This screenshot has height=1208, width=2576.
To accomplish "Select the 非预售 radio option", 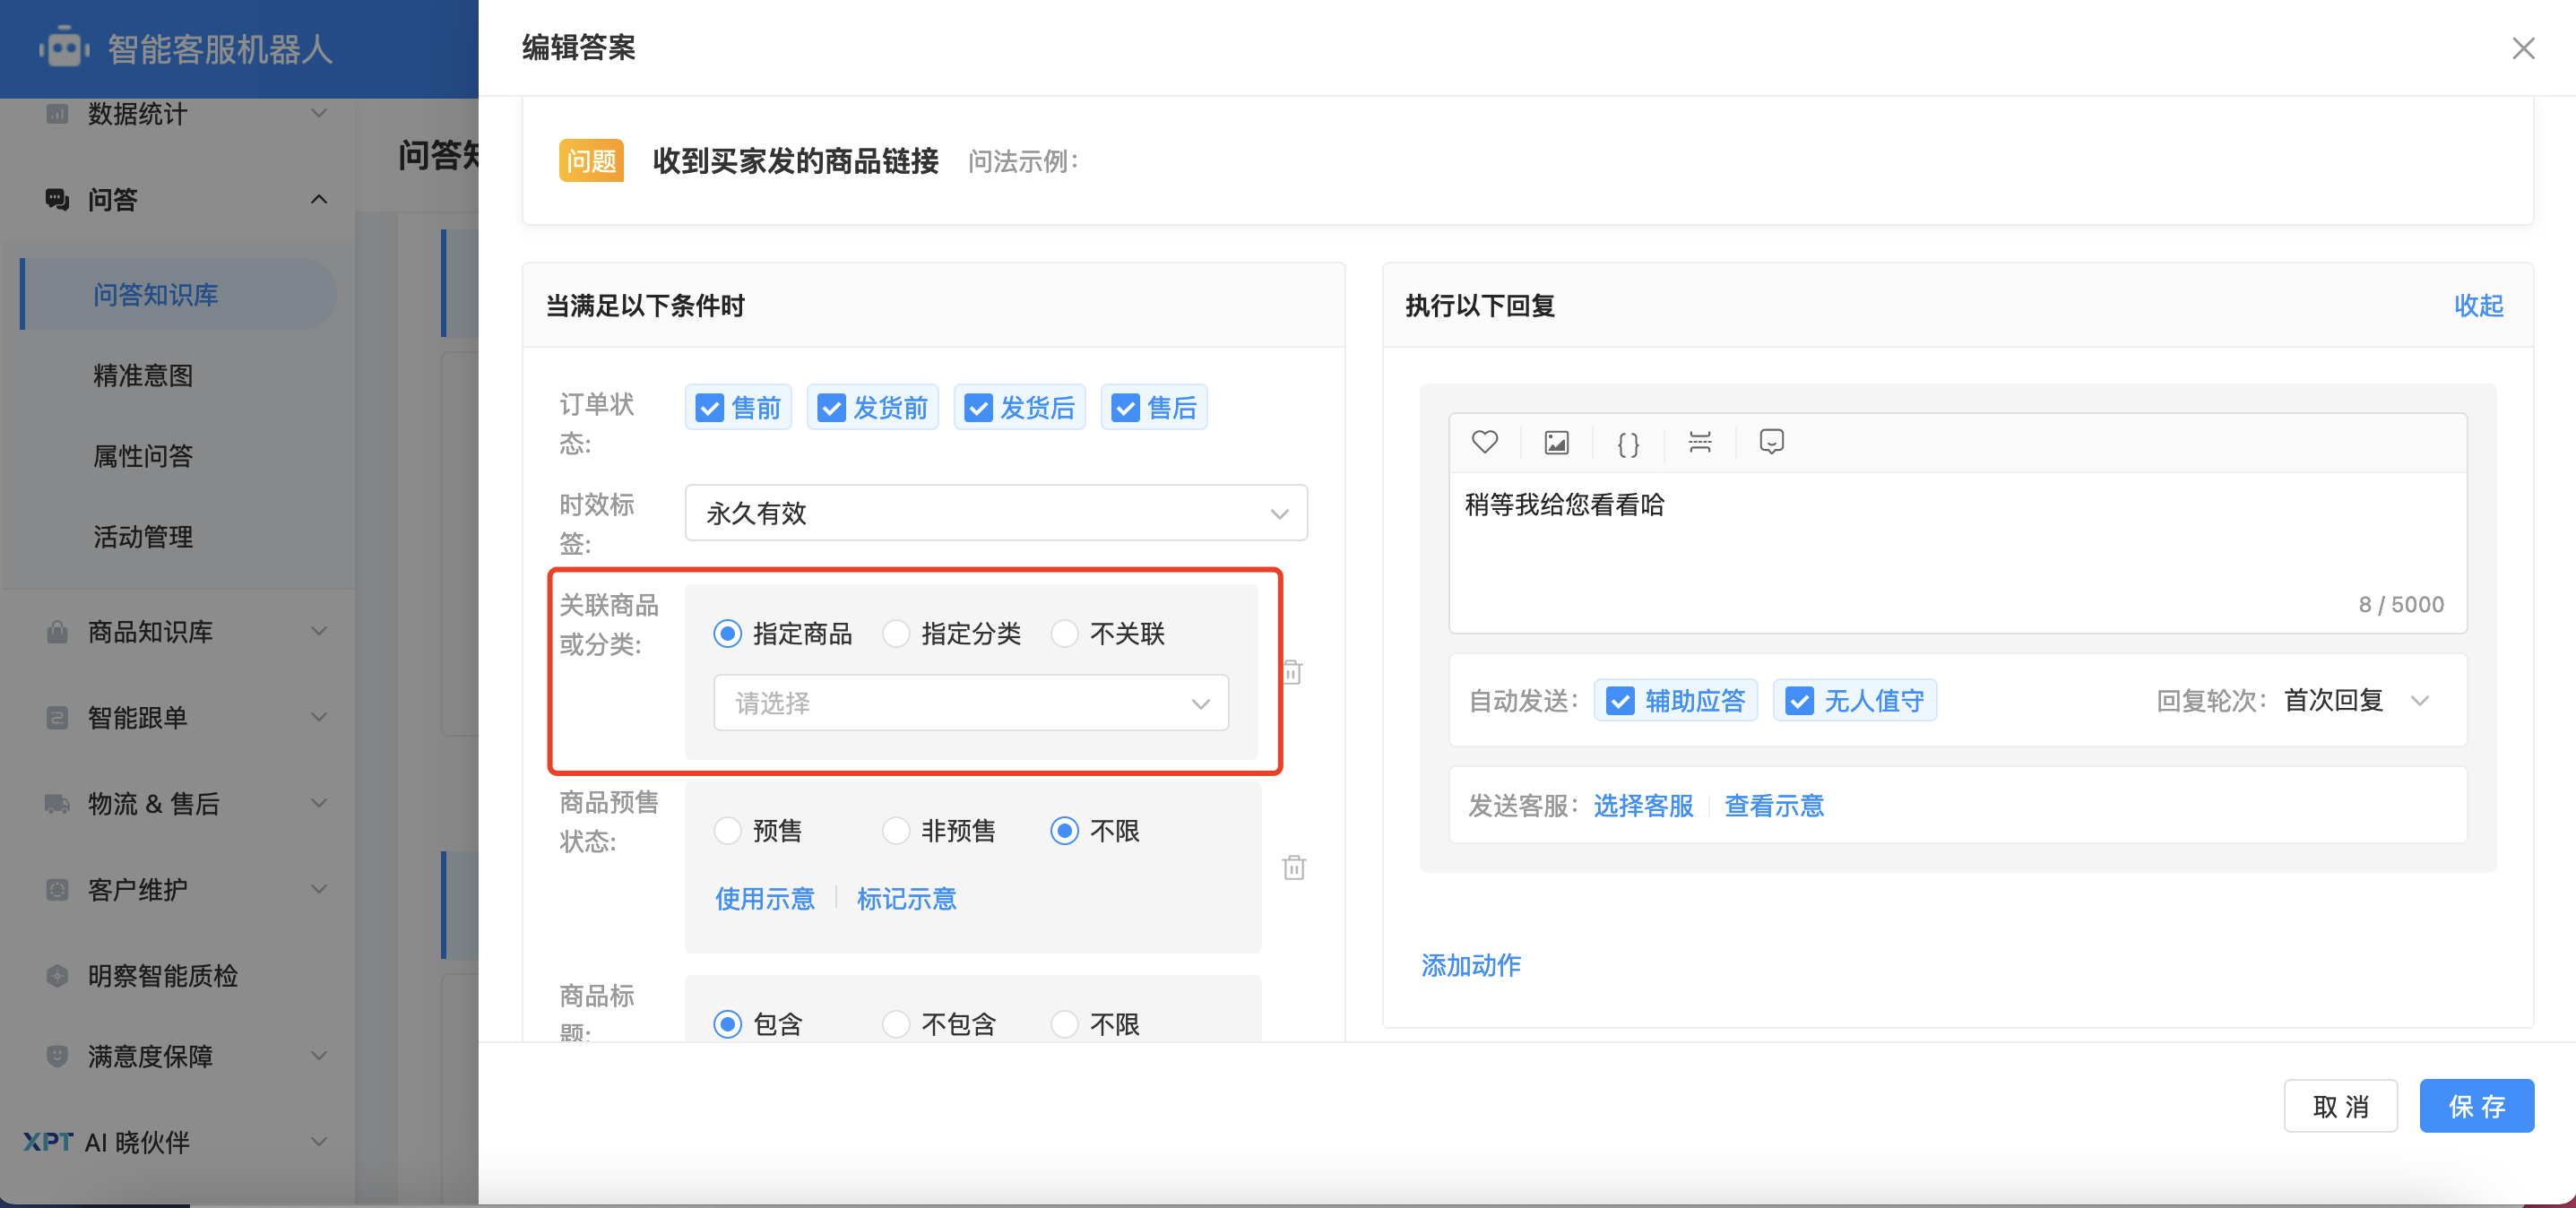I will tap(896, 831).
